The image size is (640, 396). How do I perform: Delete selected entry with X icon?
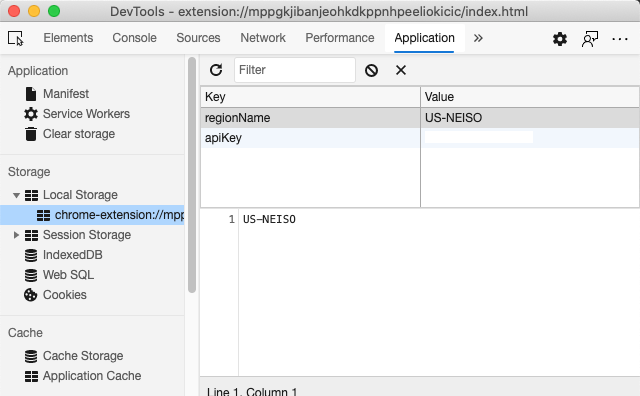401,70
